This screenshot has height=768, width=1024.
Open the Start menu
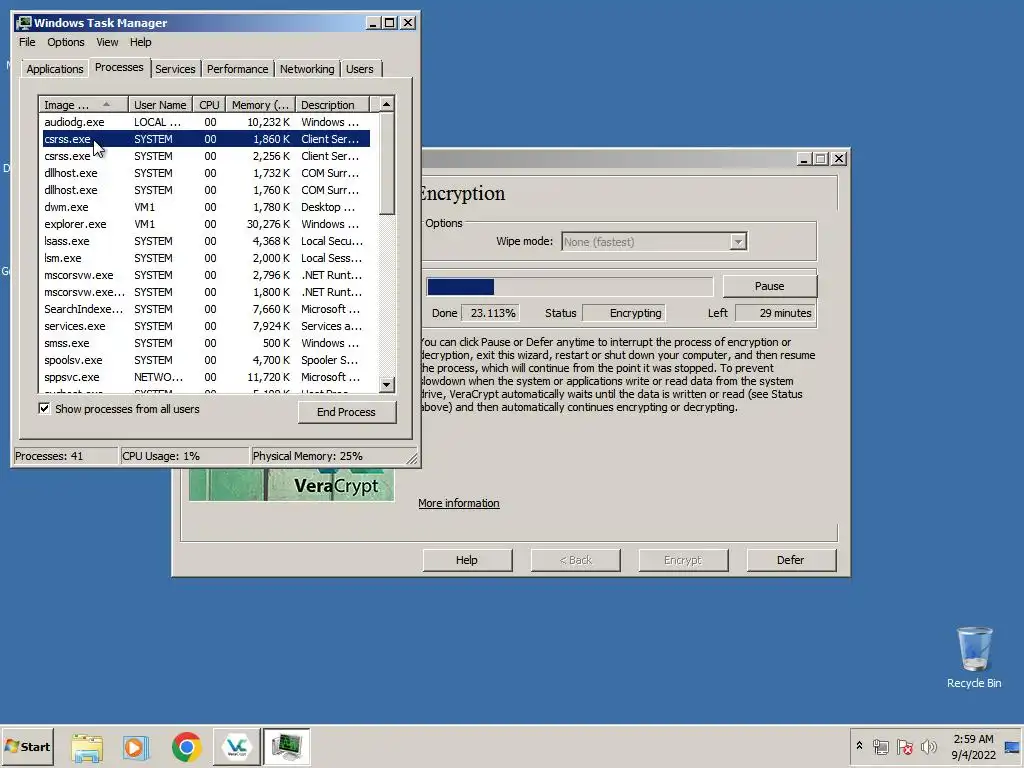pos(27,747)
